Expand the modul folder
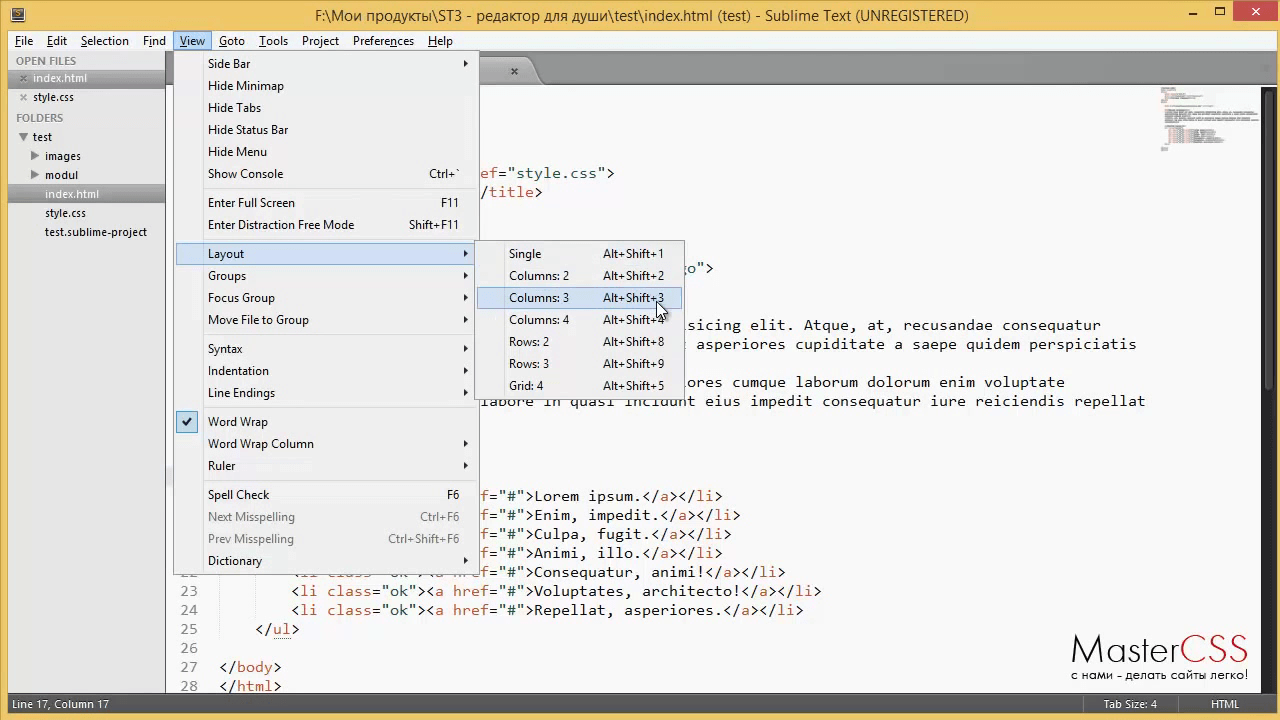 (x=35, y=175)
